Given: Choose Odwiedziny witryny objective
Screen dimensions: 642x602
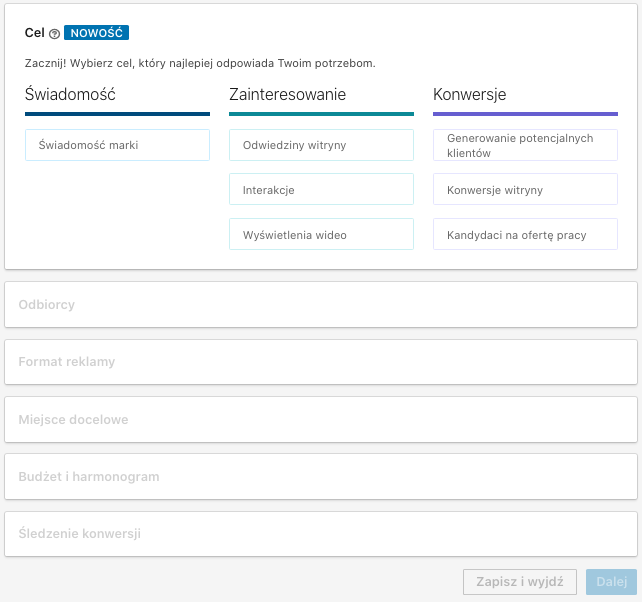Looking at the screenshot, I should pyautogui.click(x=321, y=145).
